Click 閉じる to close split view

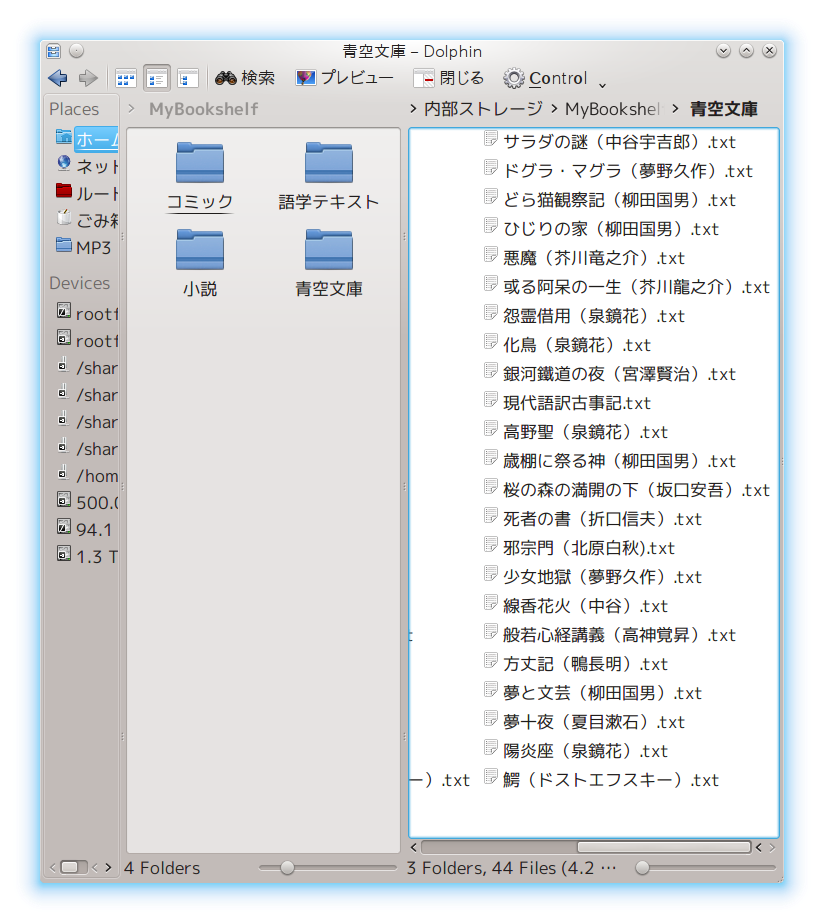(x=448, y=78)
